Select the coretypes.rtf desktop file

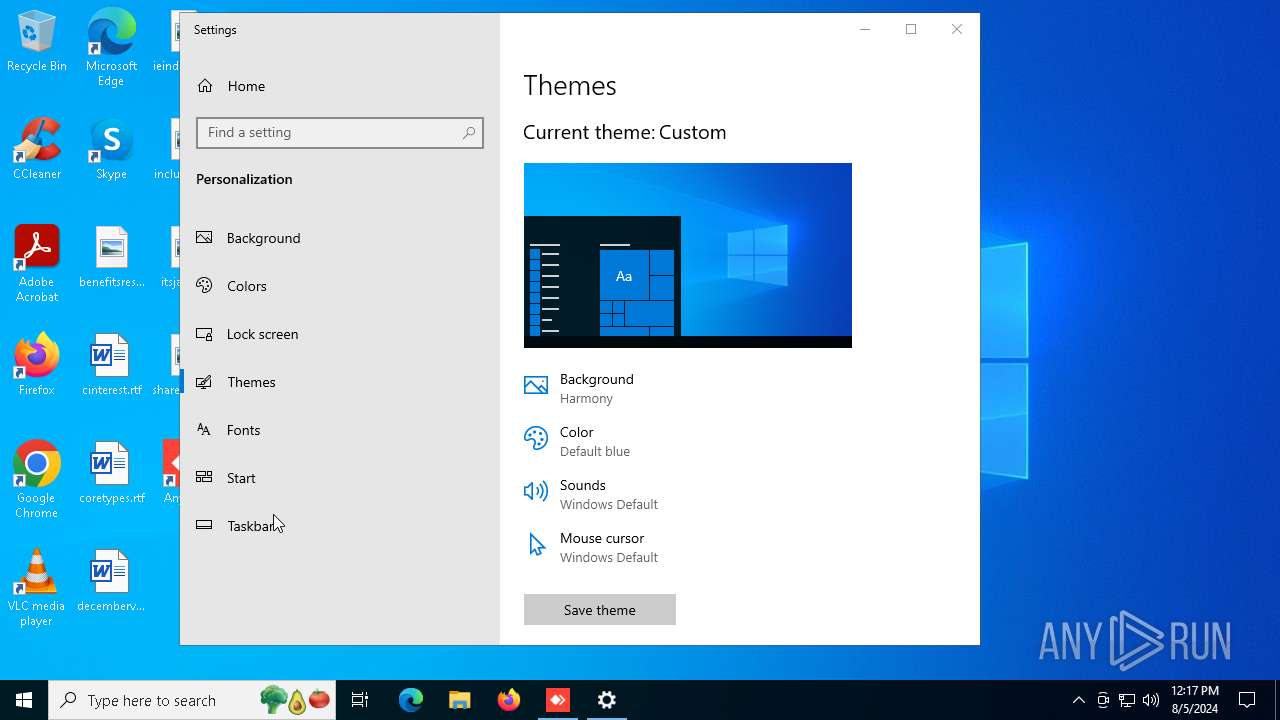[111, 473]
